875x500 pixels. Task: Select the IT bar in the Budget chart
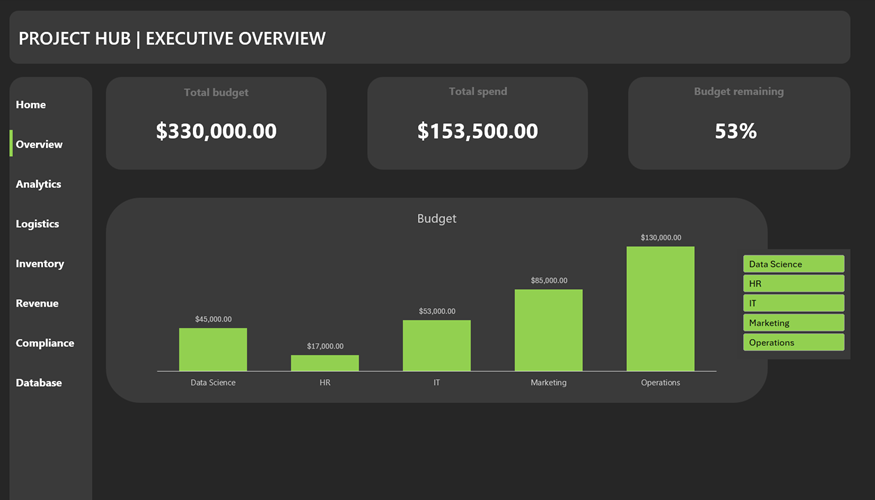437,345
